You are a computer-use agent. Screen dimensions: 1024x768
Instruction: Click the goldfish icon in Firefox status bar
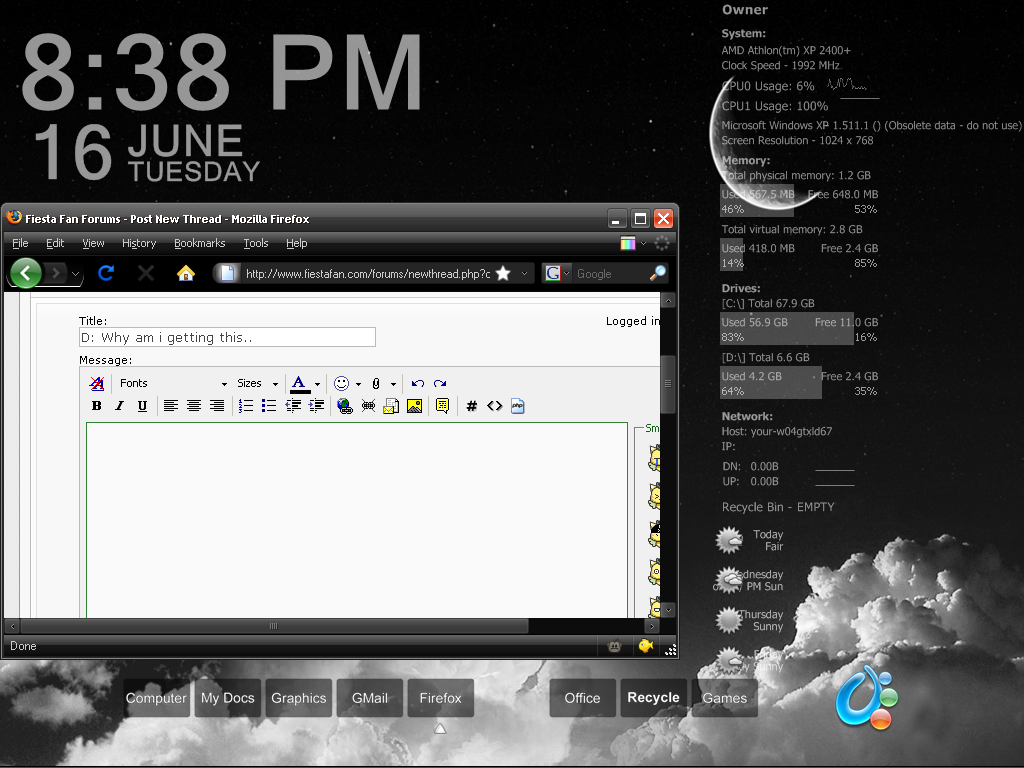(x=646, y=646)
